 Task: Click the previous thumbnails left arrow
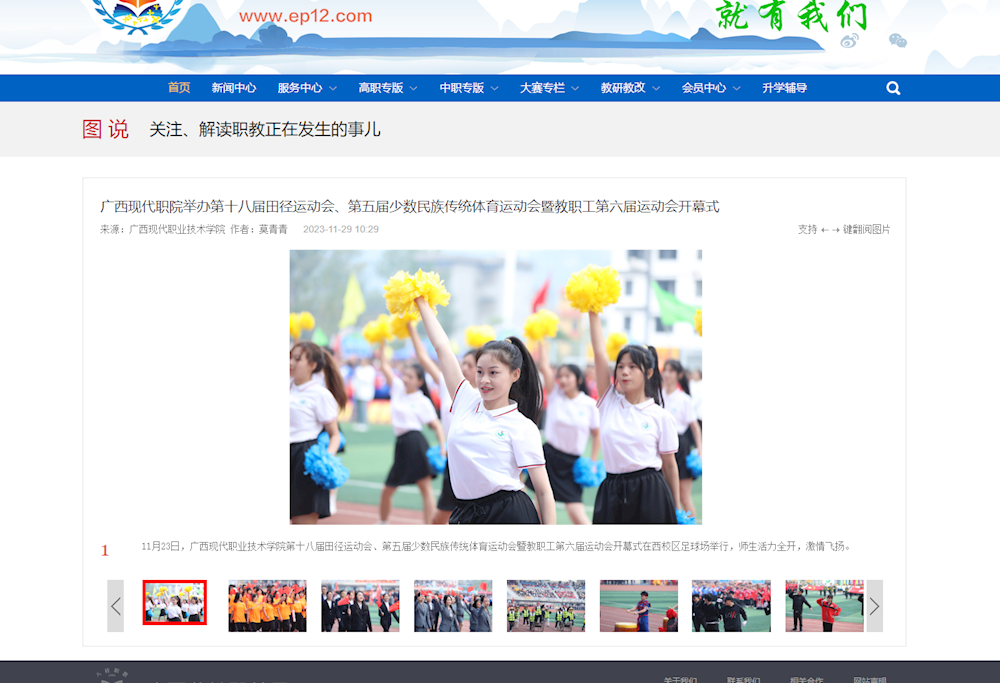coord(116,606)
